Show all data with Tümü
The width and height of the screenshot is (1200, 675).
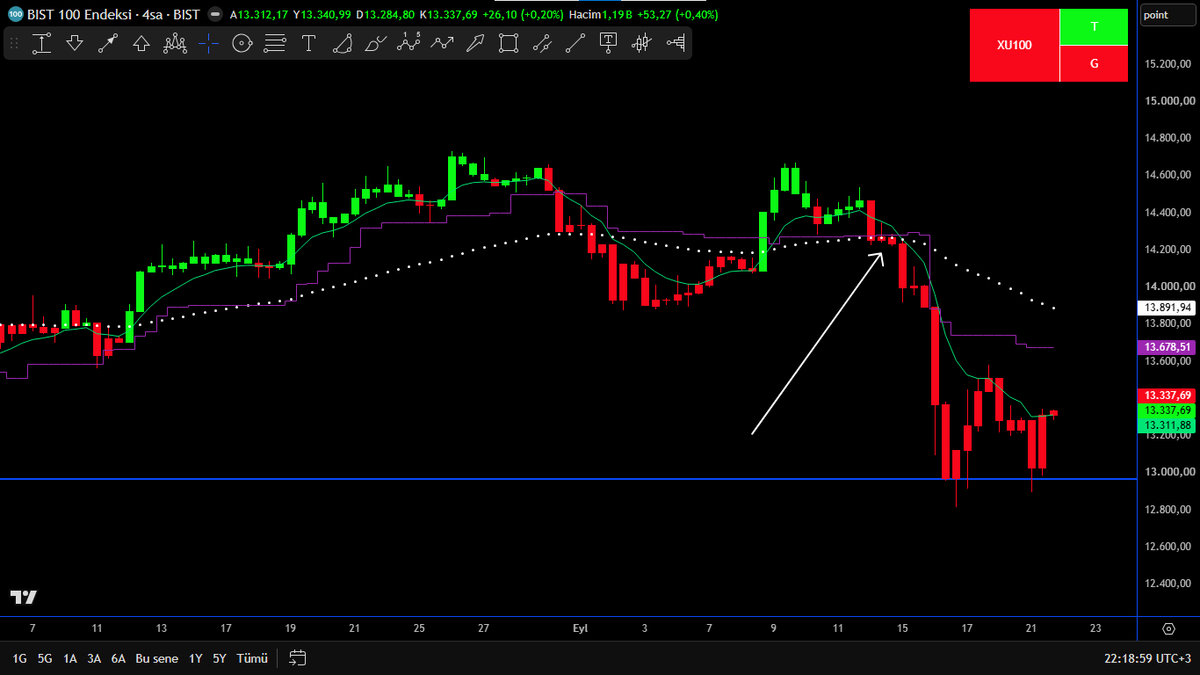tap(252, 658)
